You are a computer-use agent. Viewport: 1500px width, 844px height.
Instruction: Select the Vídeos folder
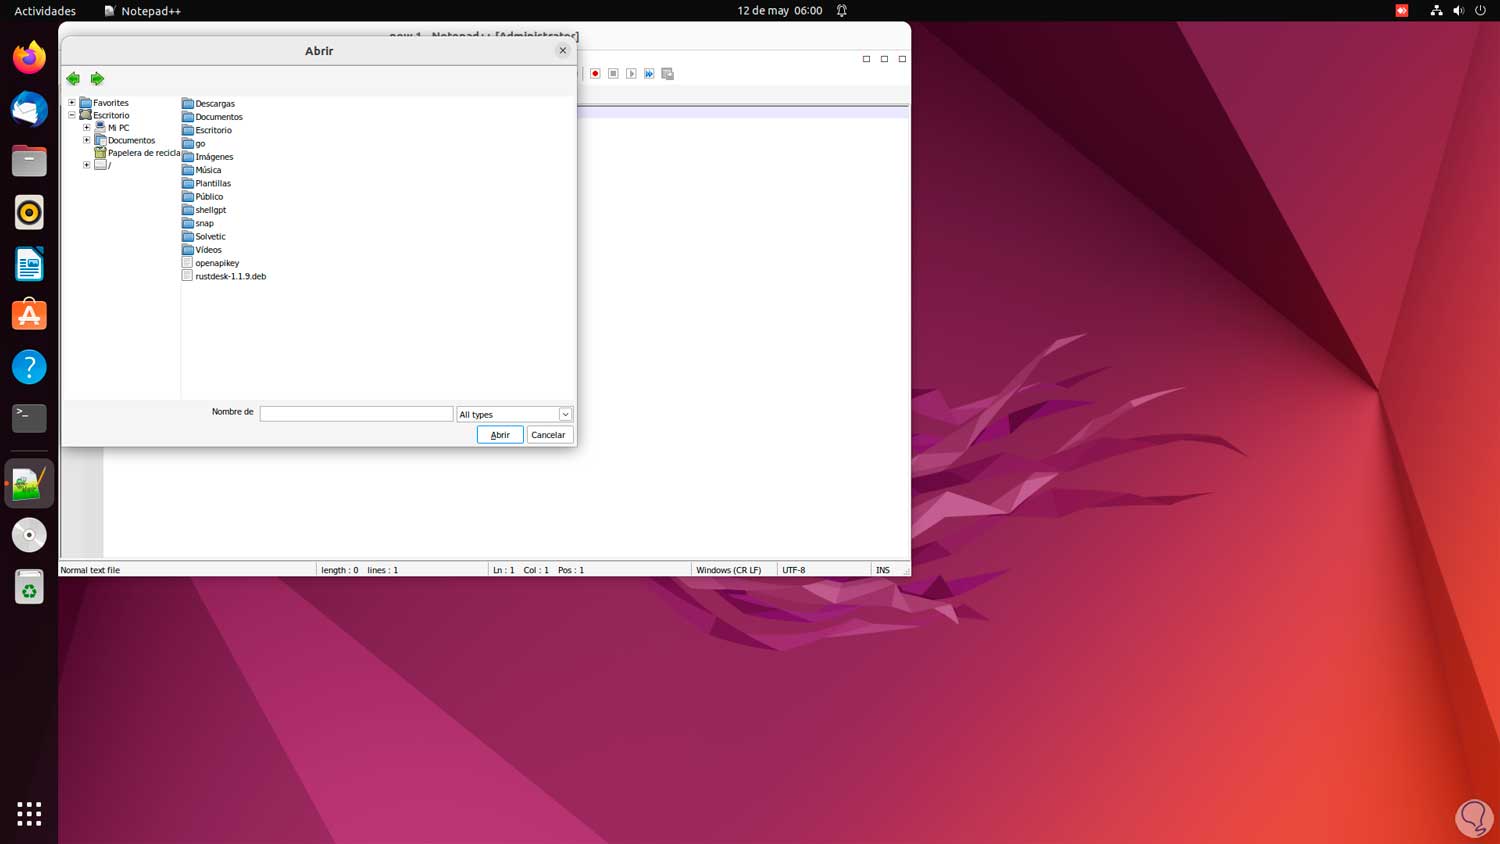point(208,250)
